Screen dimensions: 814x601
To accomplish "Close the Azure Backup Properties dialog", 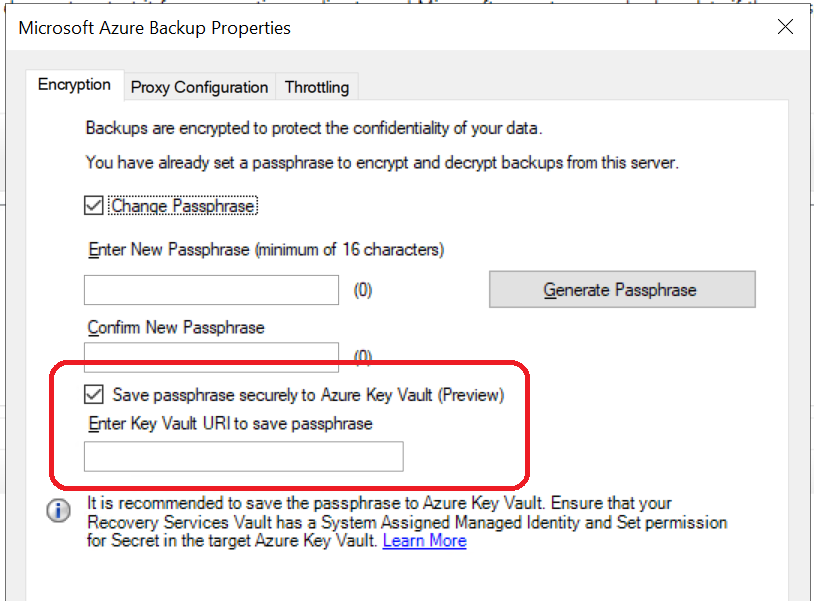I will tap(785, 28).
